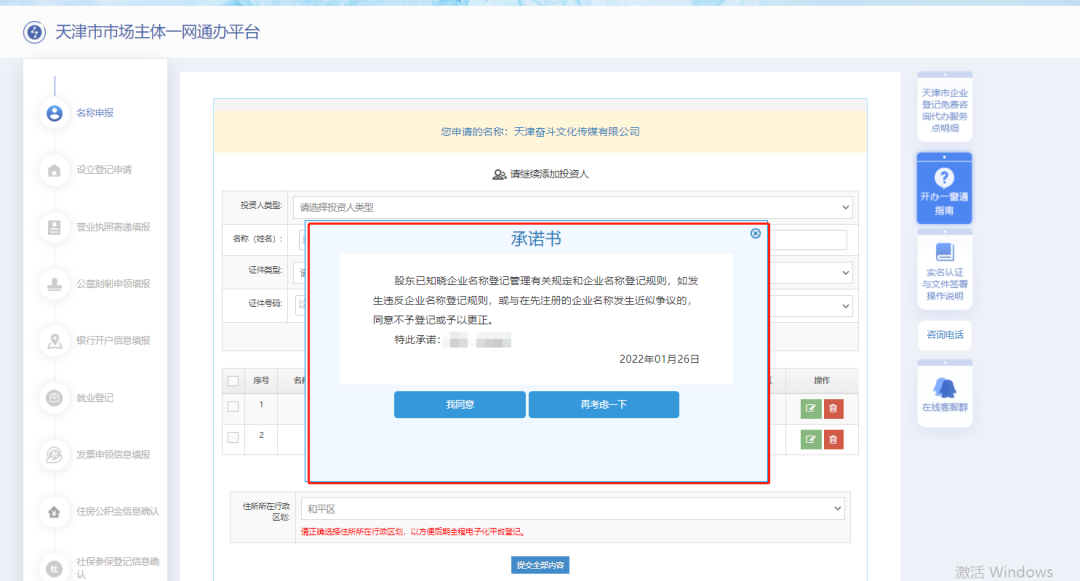1080x581 pixels.
Task: Open 公章刻制申领填报 section
Action: click(53, 284)
